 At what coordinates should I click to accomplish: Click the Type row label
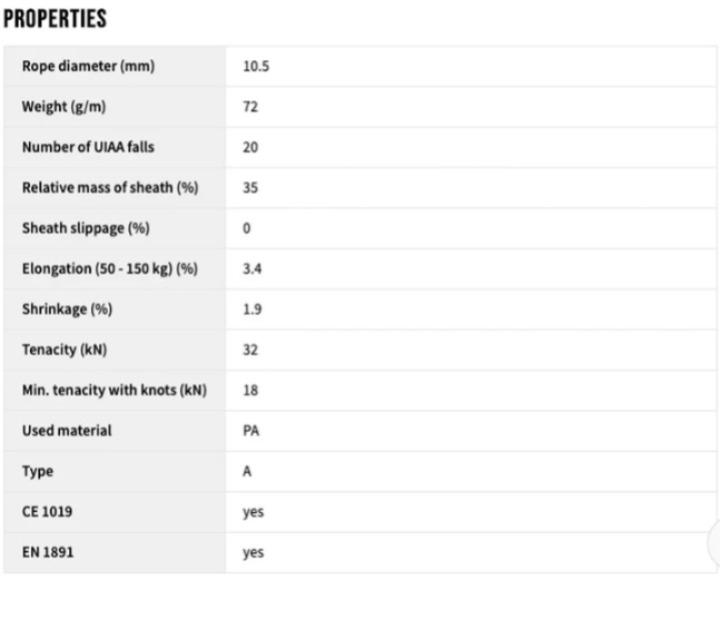[38, 471]
